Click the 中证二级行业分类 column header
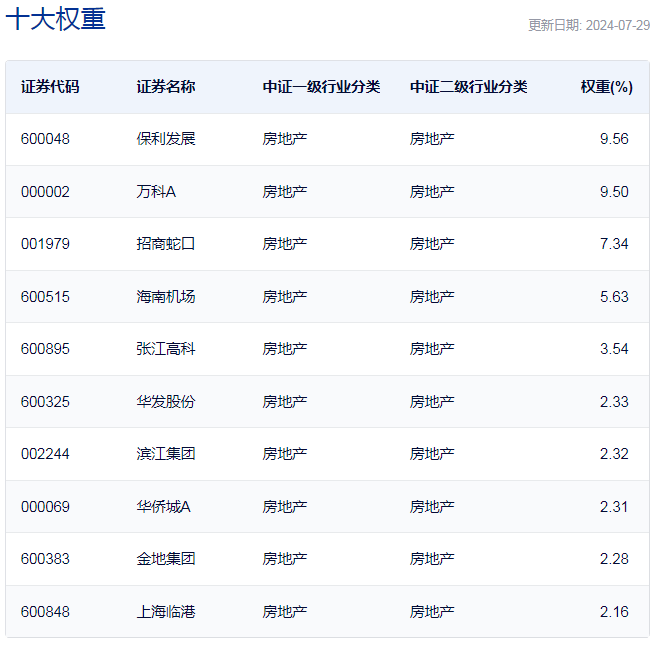654x648 pixels. [x=468, y=87]
